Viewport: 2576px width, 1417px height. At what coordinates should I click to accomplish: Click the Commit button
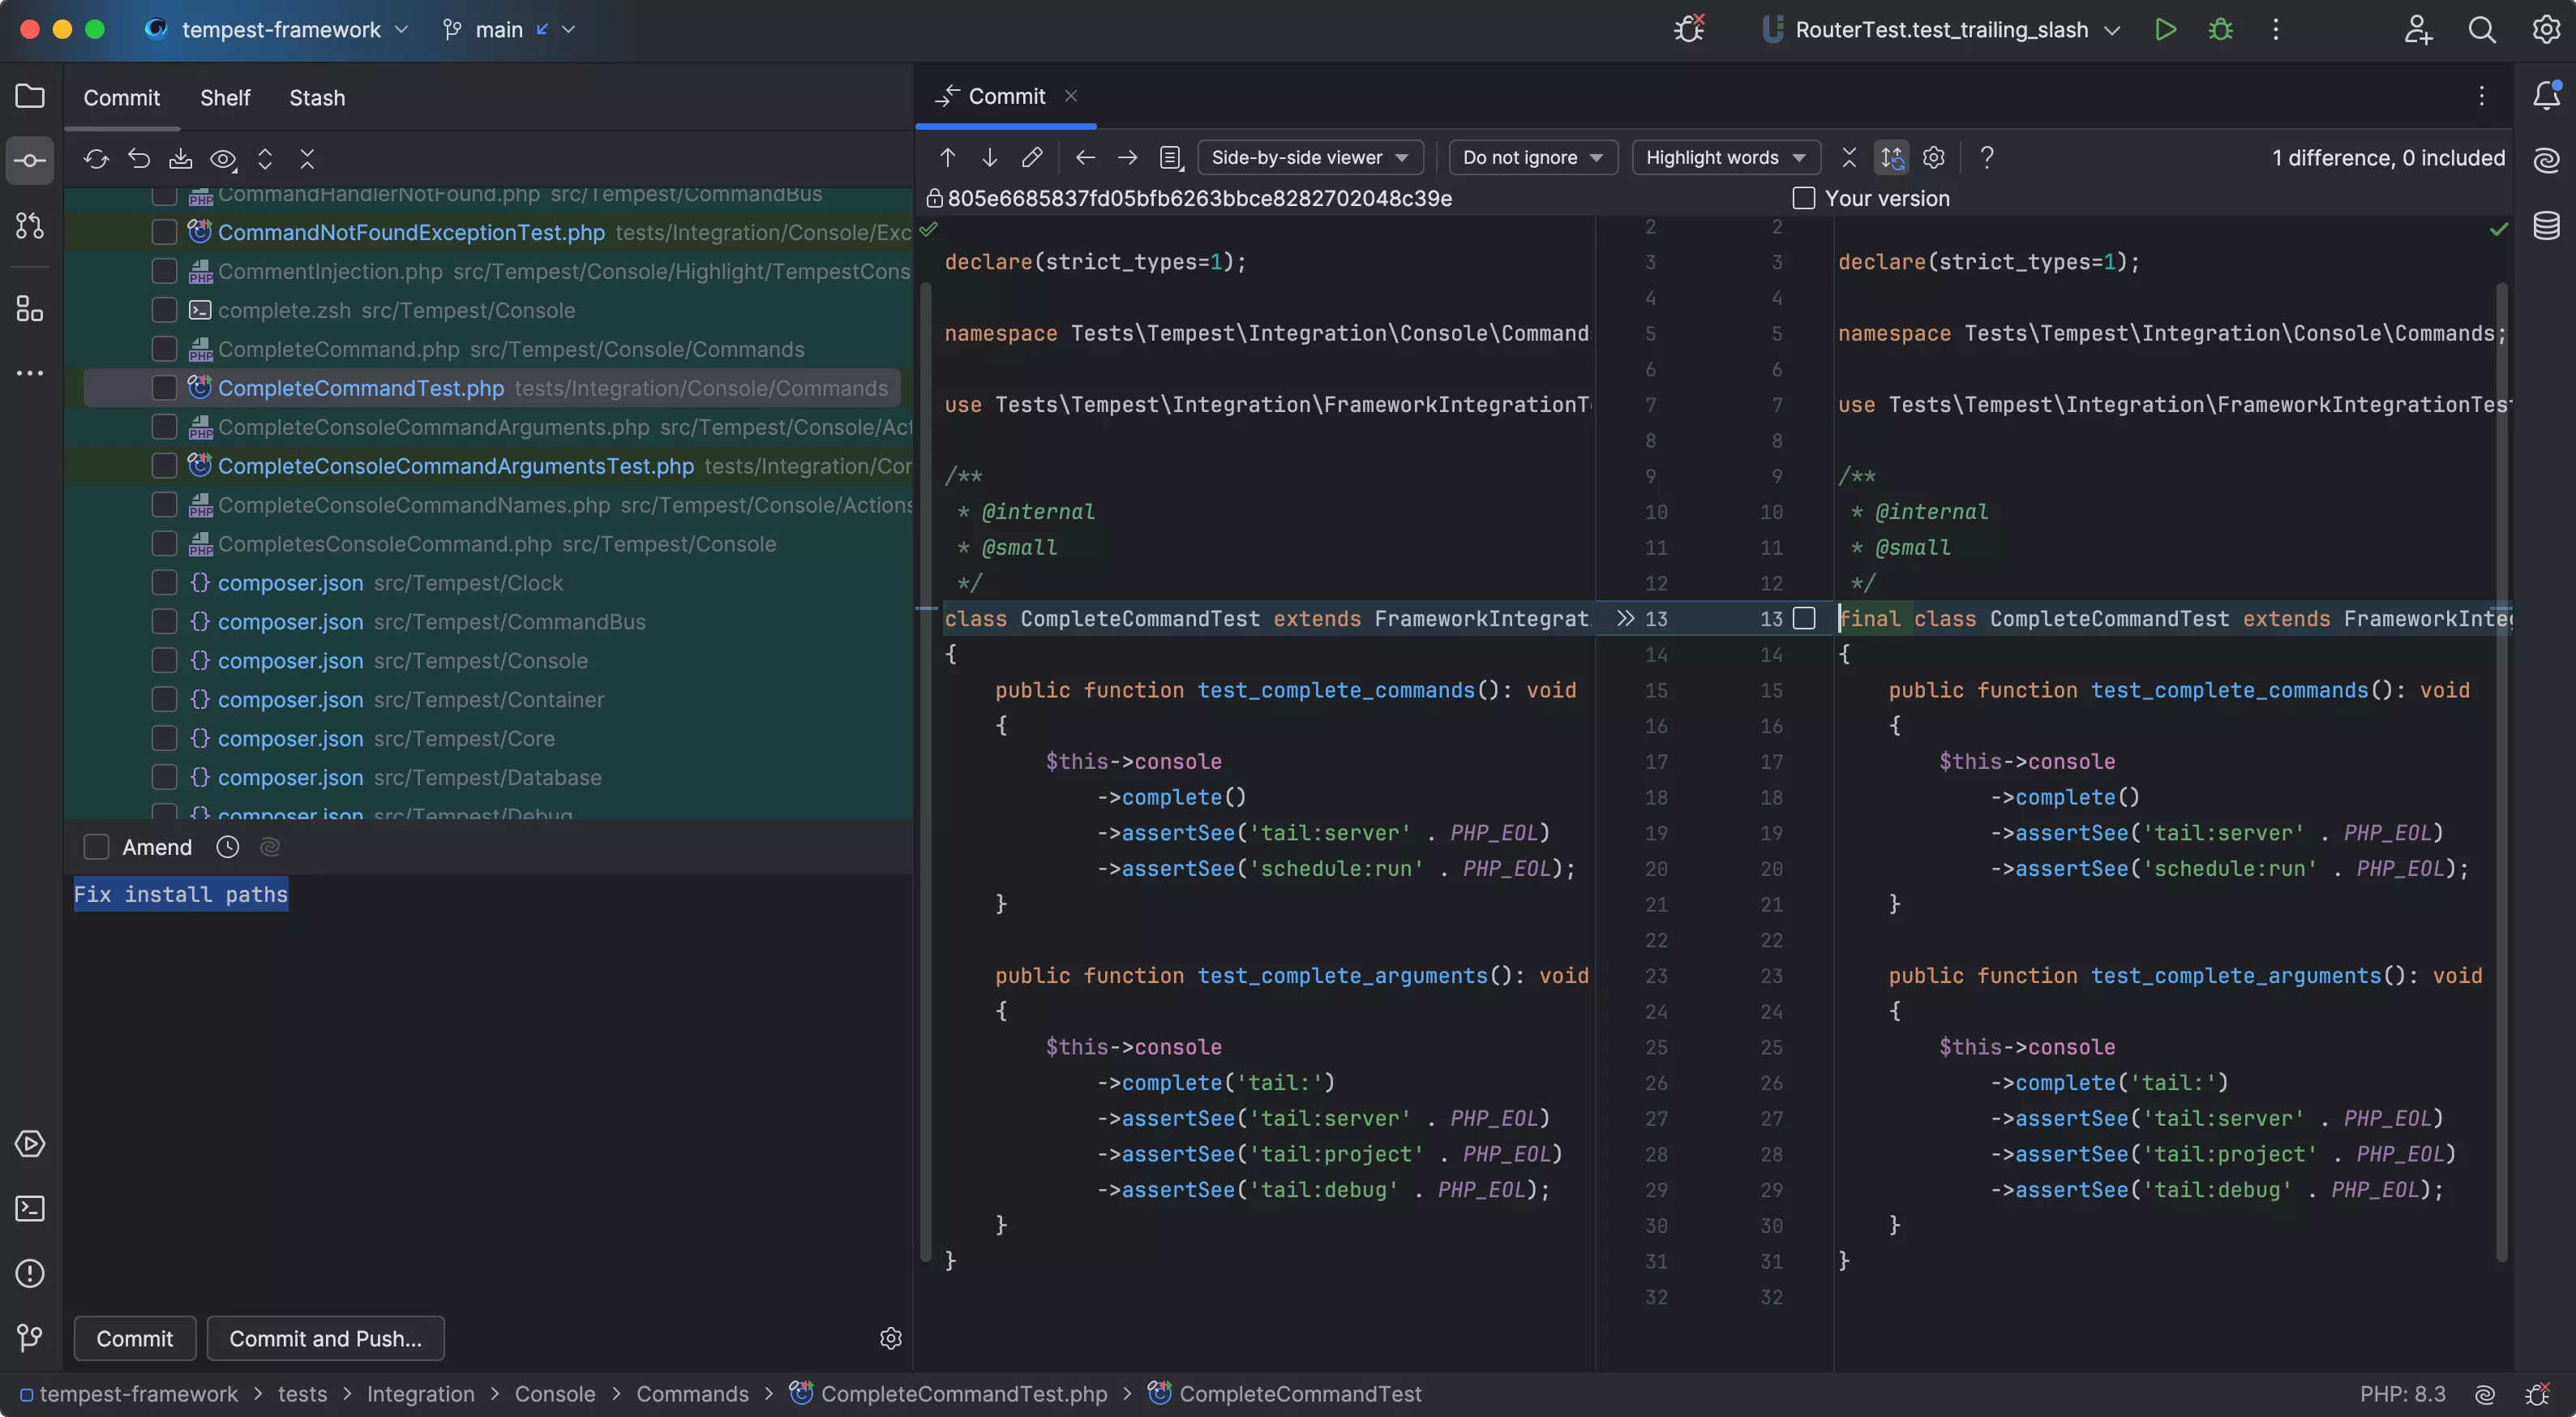[134, 1338]
